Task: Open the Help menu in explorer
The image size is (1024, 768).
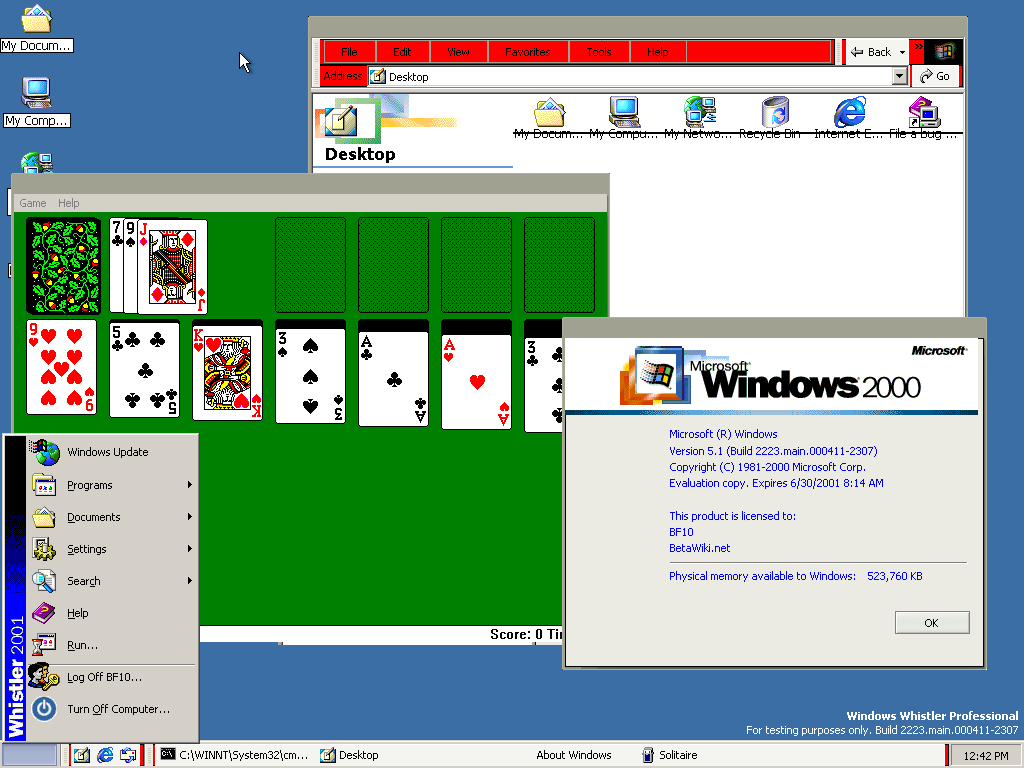Action: coord(658,52)
